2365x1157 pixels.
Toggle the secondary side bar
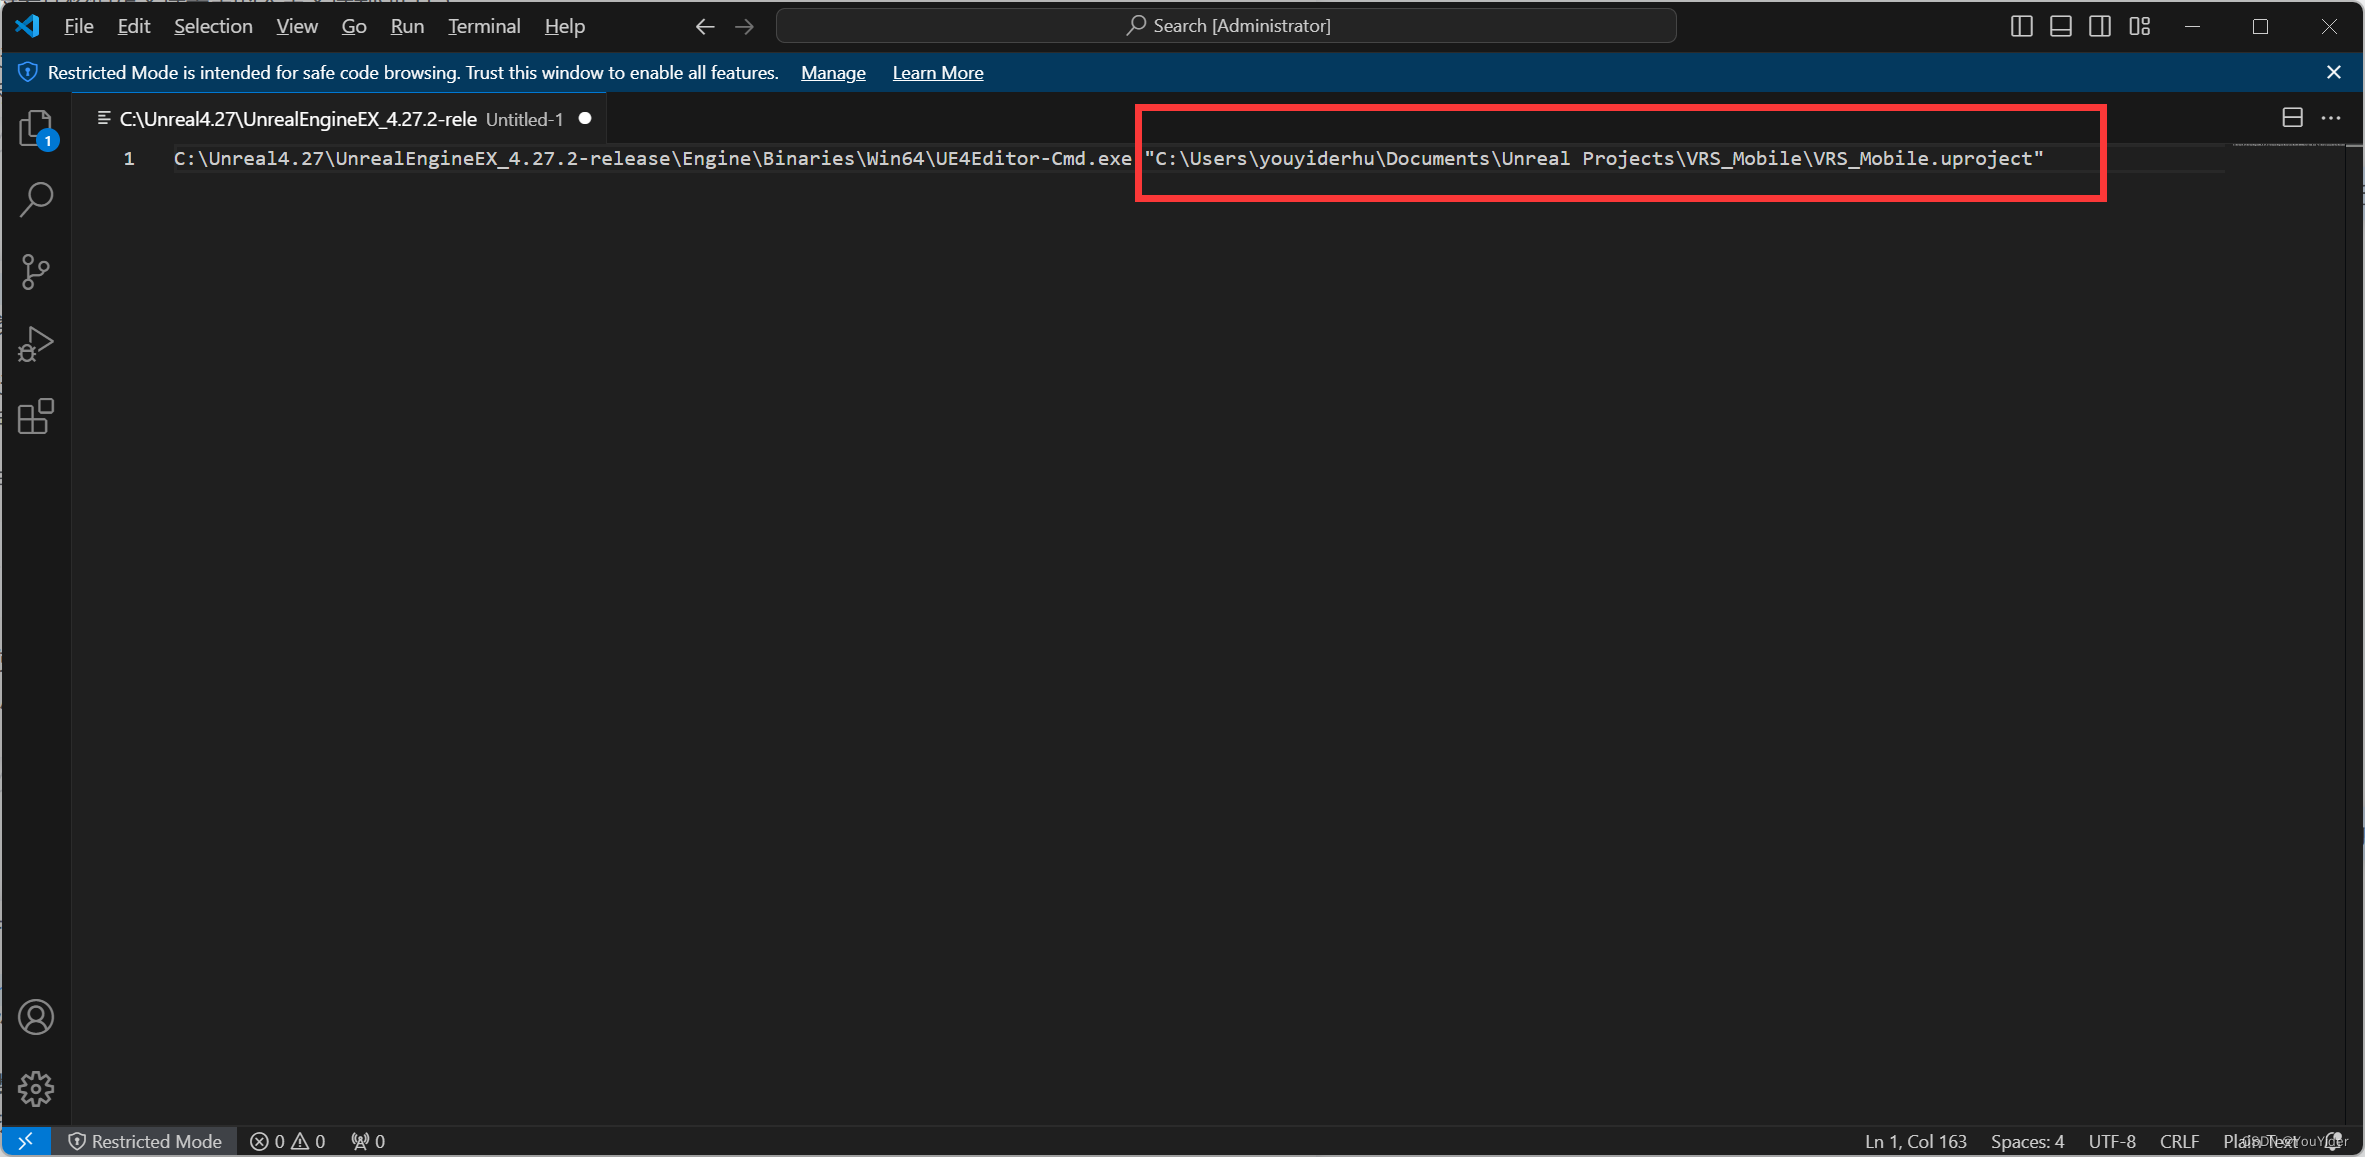(x=2100, y=26)
